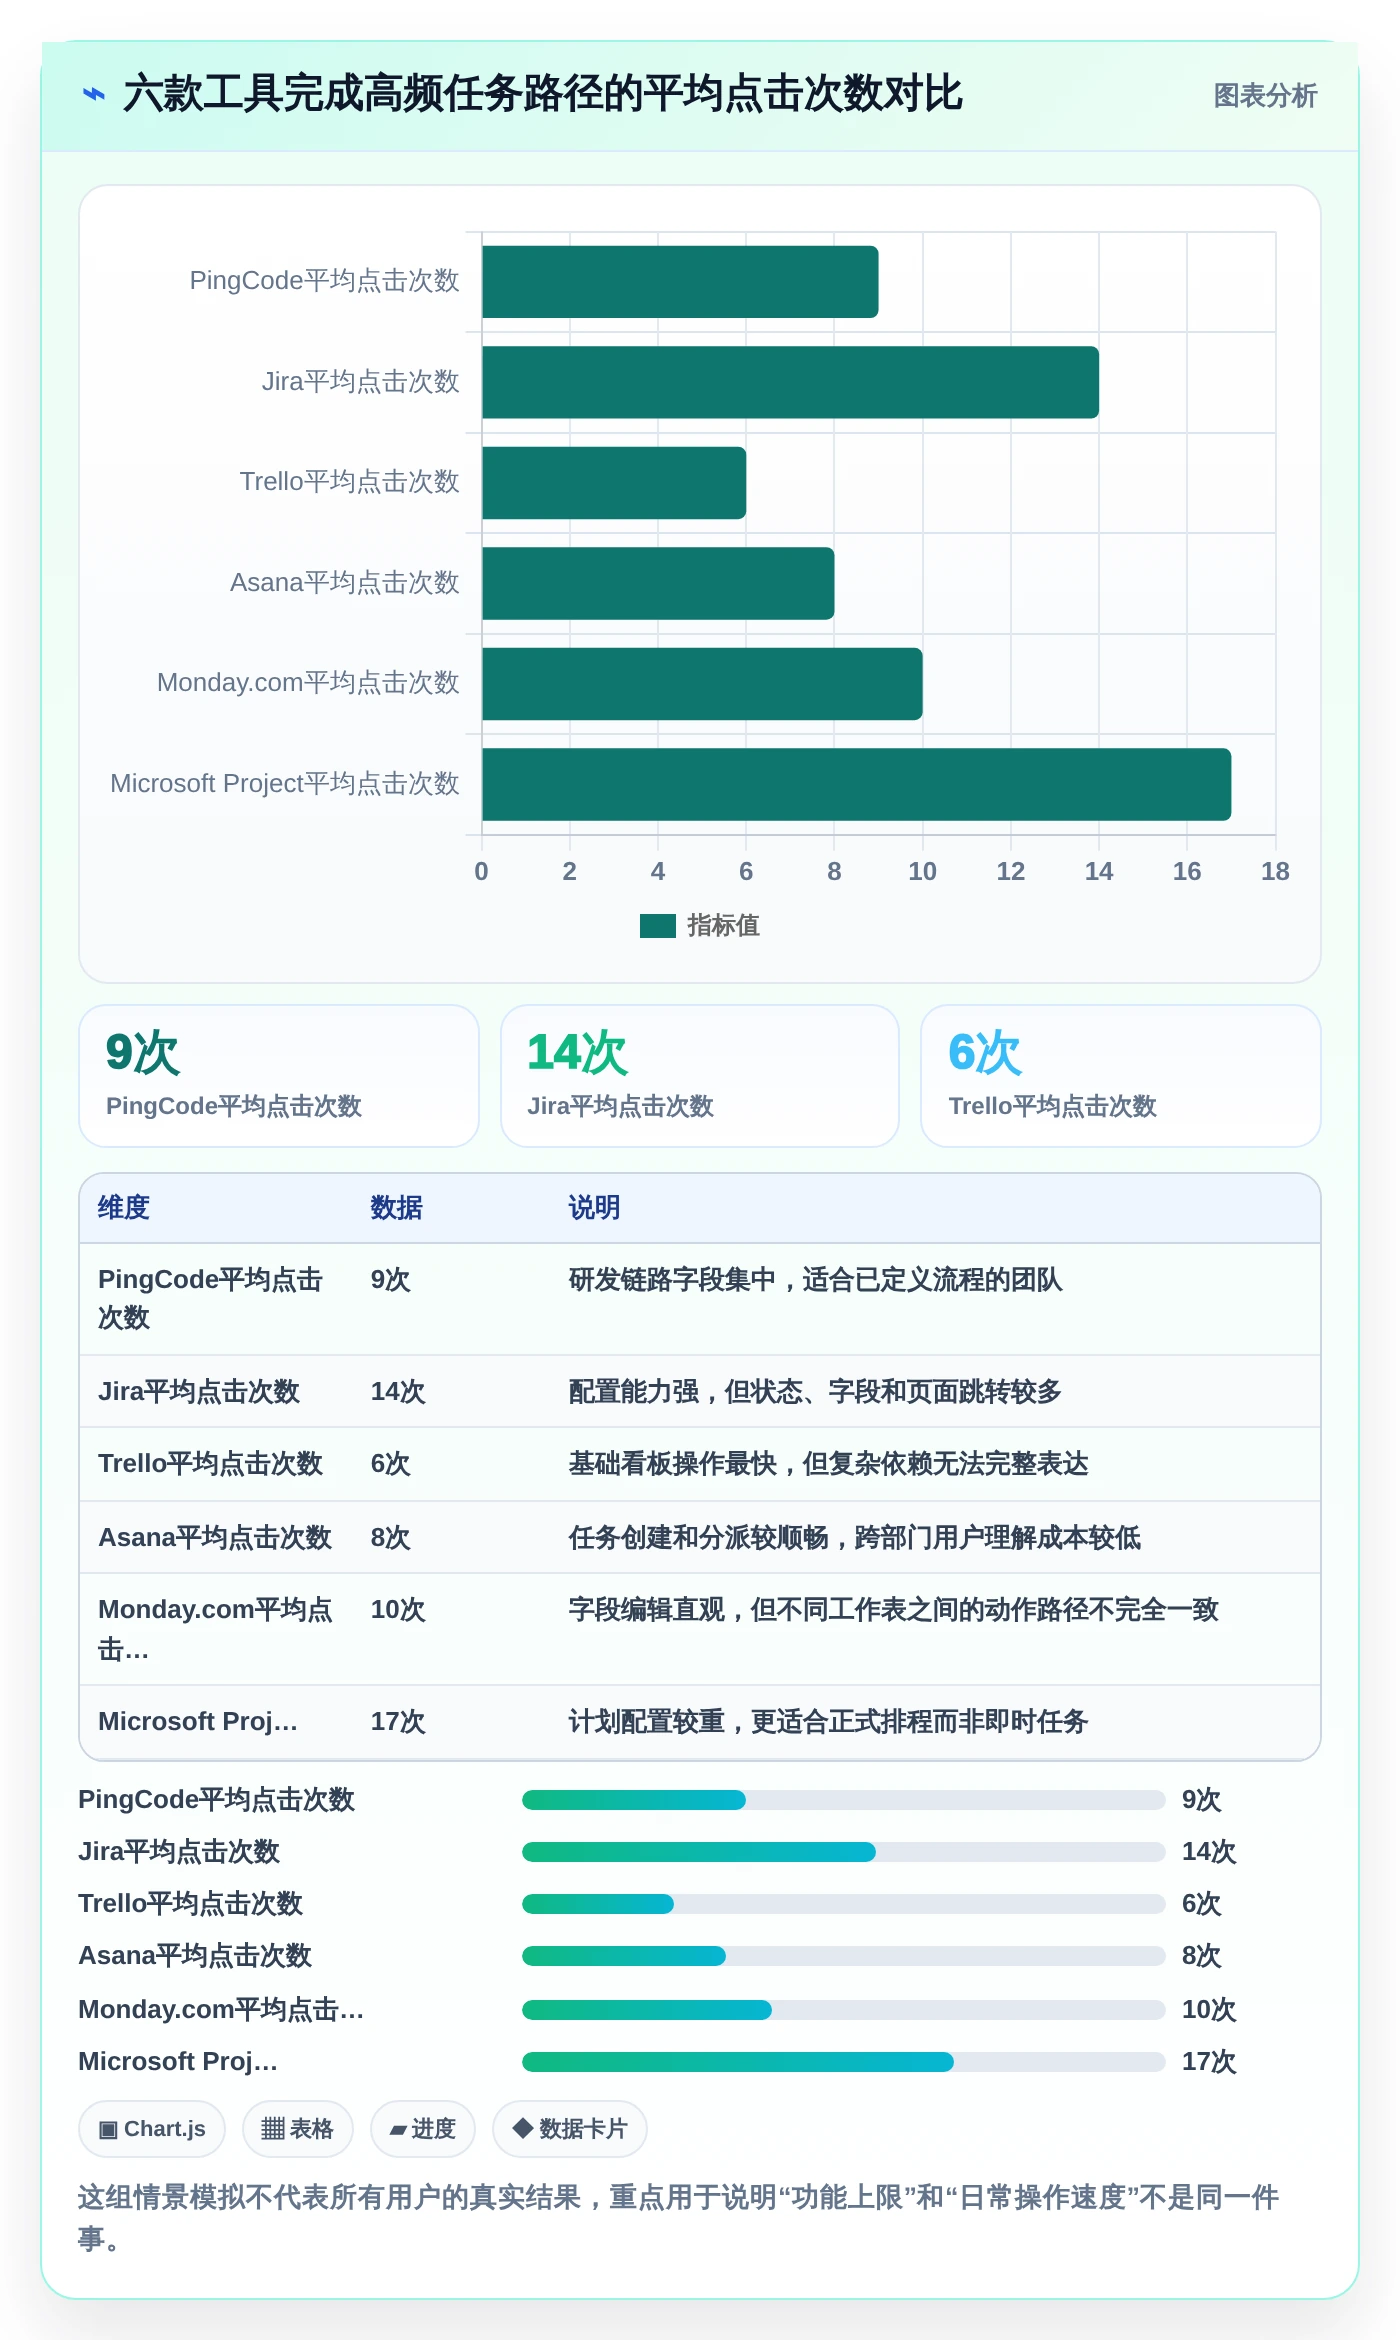Click the 8次 cell in the table
This screenshot has height=2340, width=1400.
click(x=390, y=1538)
